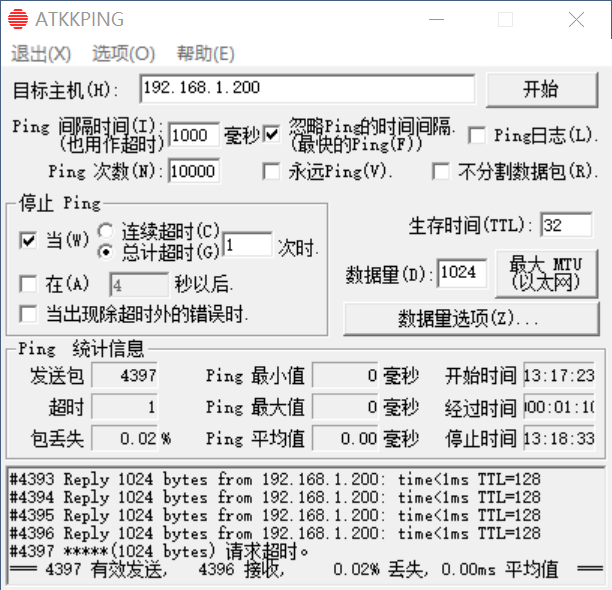Click the Ping 间隔时间 field showing 1000
Viewport: 612px width, 590px height.
(194, 135)
